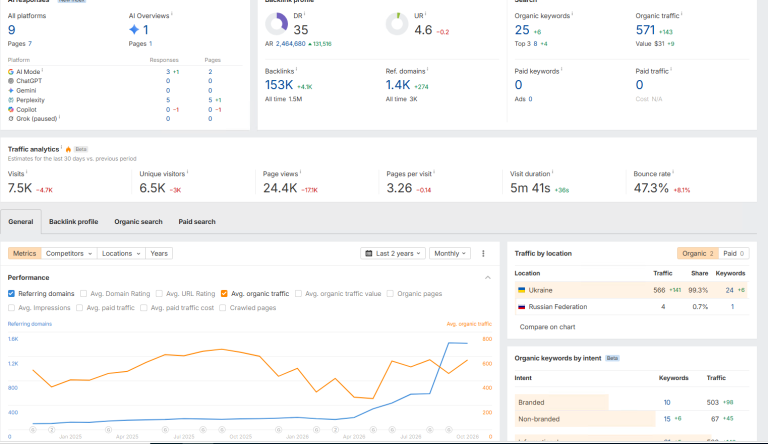Switch to the Organic search tab

(x=138, y=222)
